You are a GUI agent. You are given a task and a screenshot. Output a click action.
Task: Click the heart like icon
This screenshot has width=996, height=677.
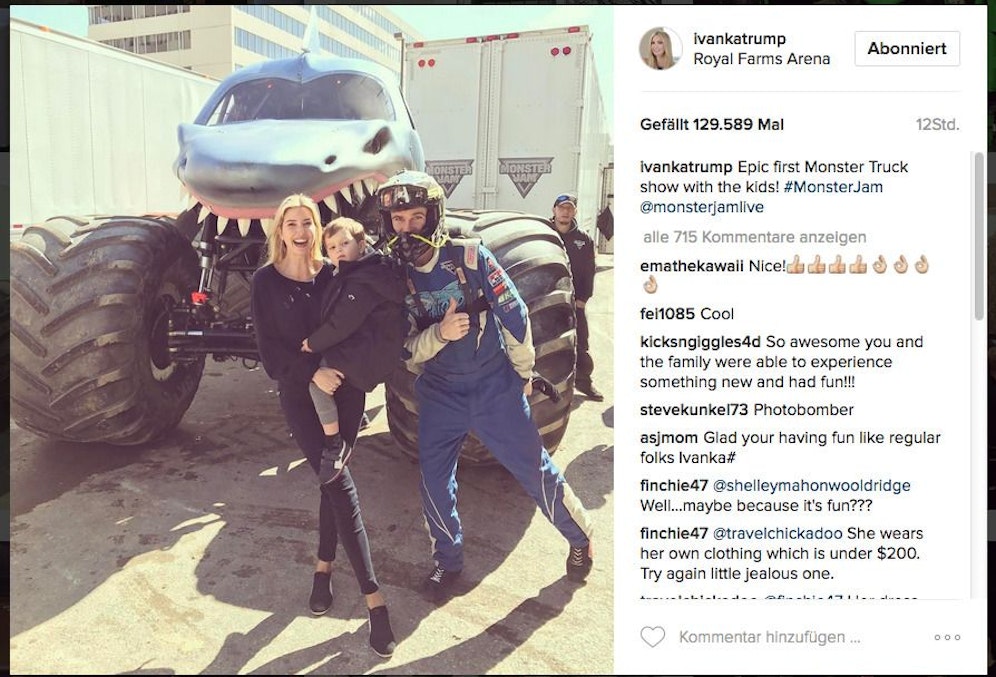click(x=652, y=636)
